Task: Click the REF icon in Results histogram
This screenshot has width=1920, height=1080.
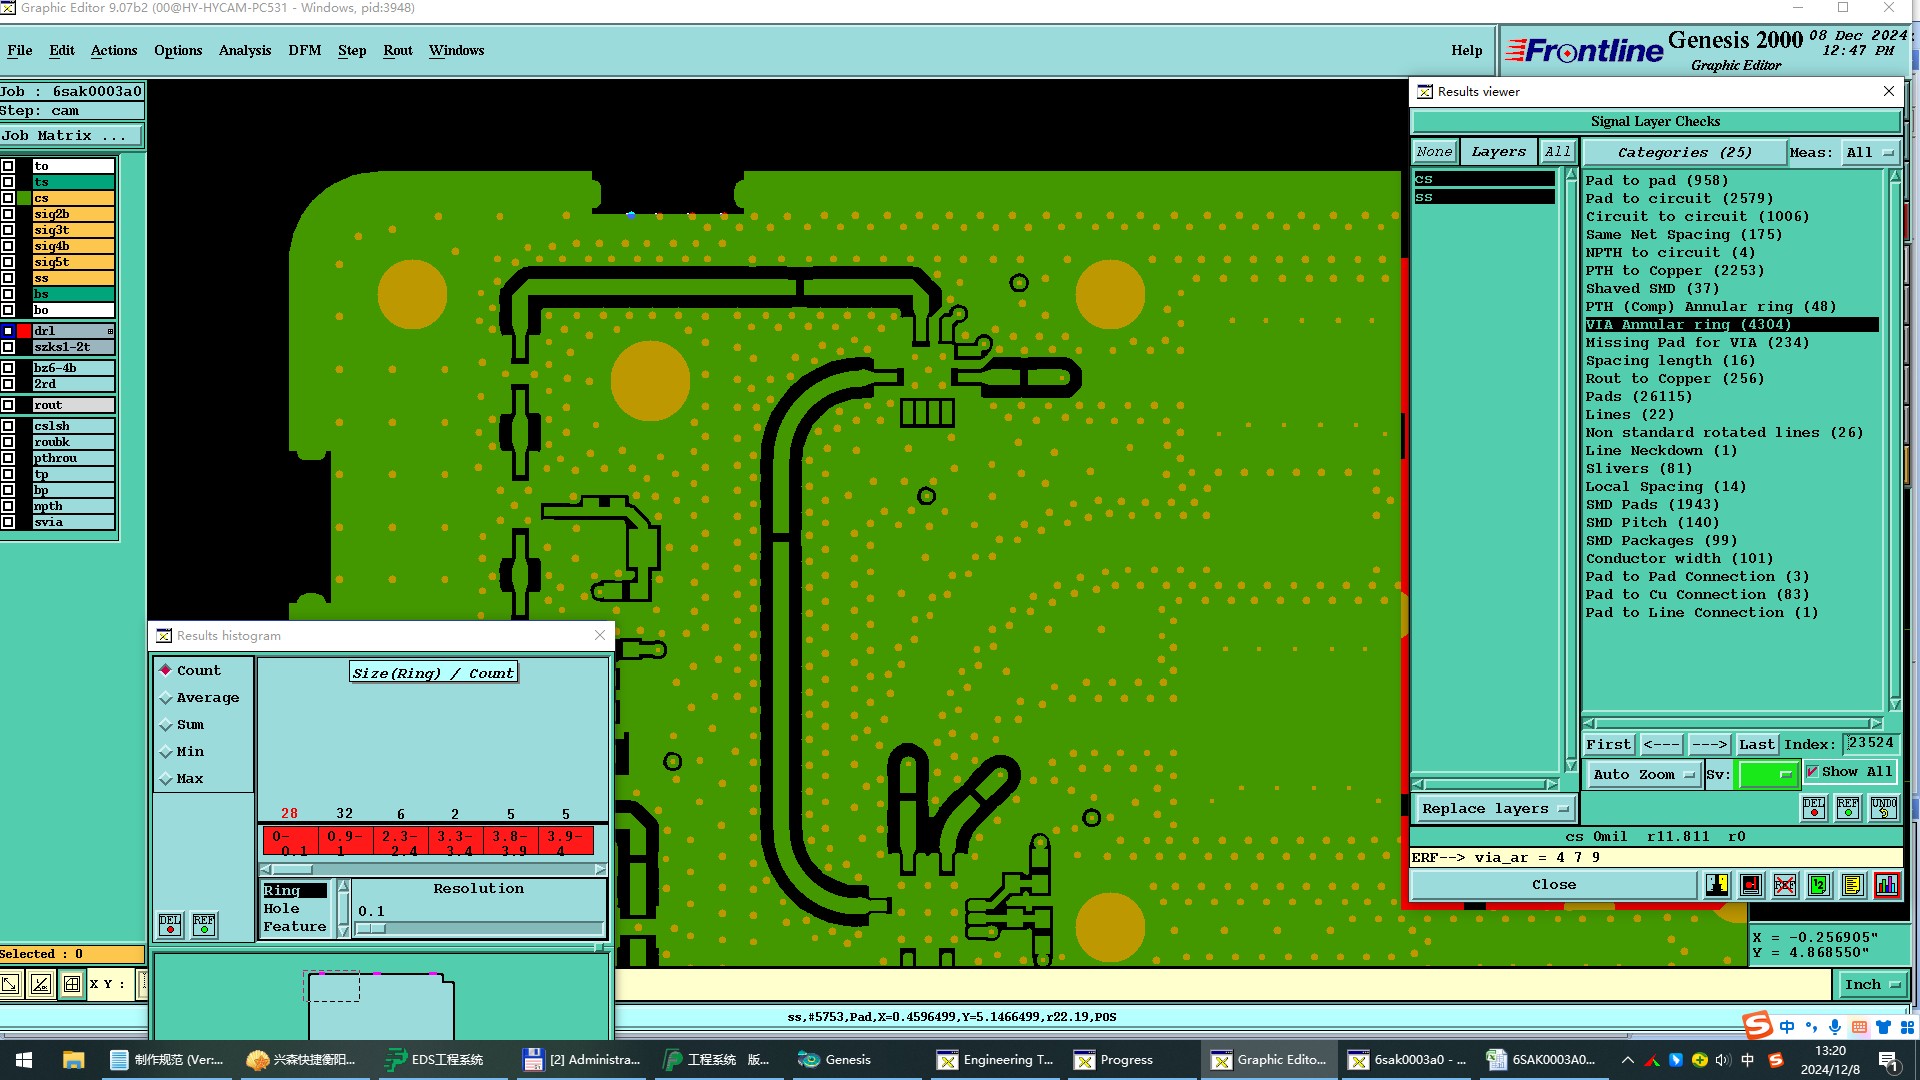Action: pyautogui.click(x=204, y=924)
